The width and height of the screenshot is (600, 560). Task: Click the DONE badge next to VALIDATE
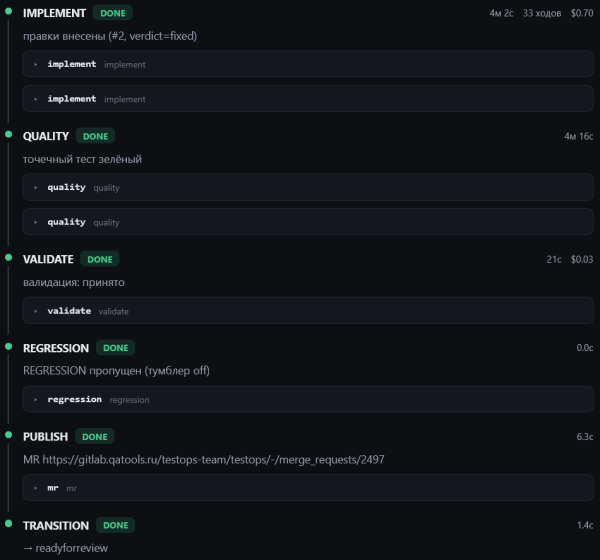click(99, 259)
